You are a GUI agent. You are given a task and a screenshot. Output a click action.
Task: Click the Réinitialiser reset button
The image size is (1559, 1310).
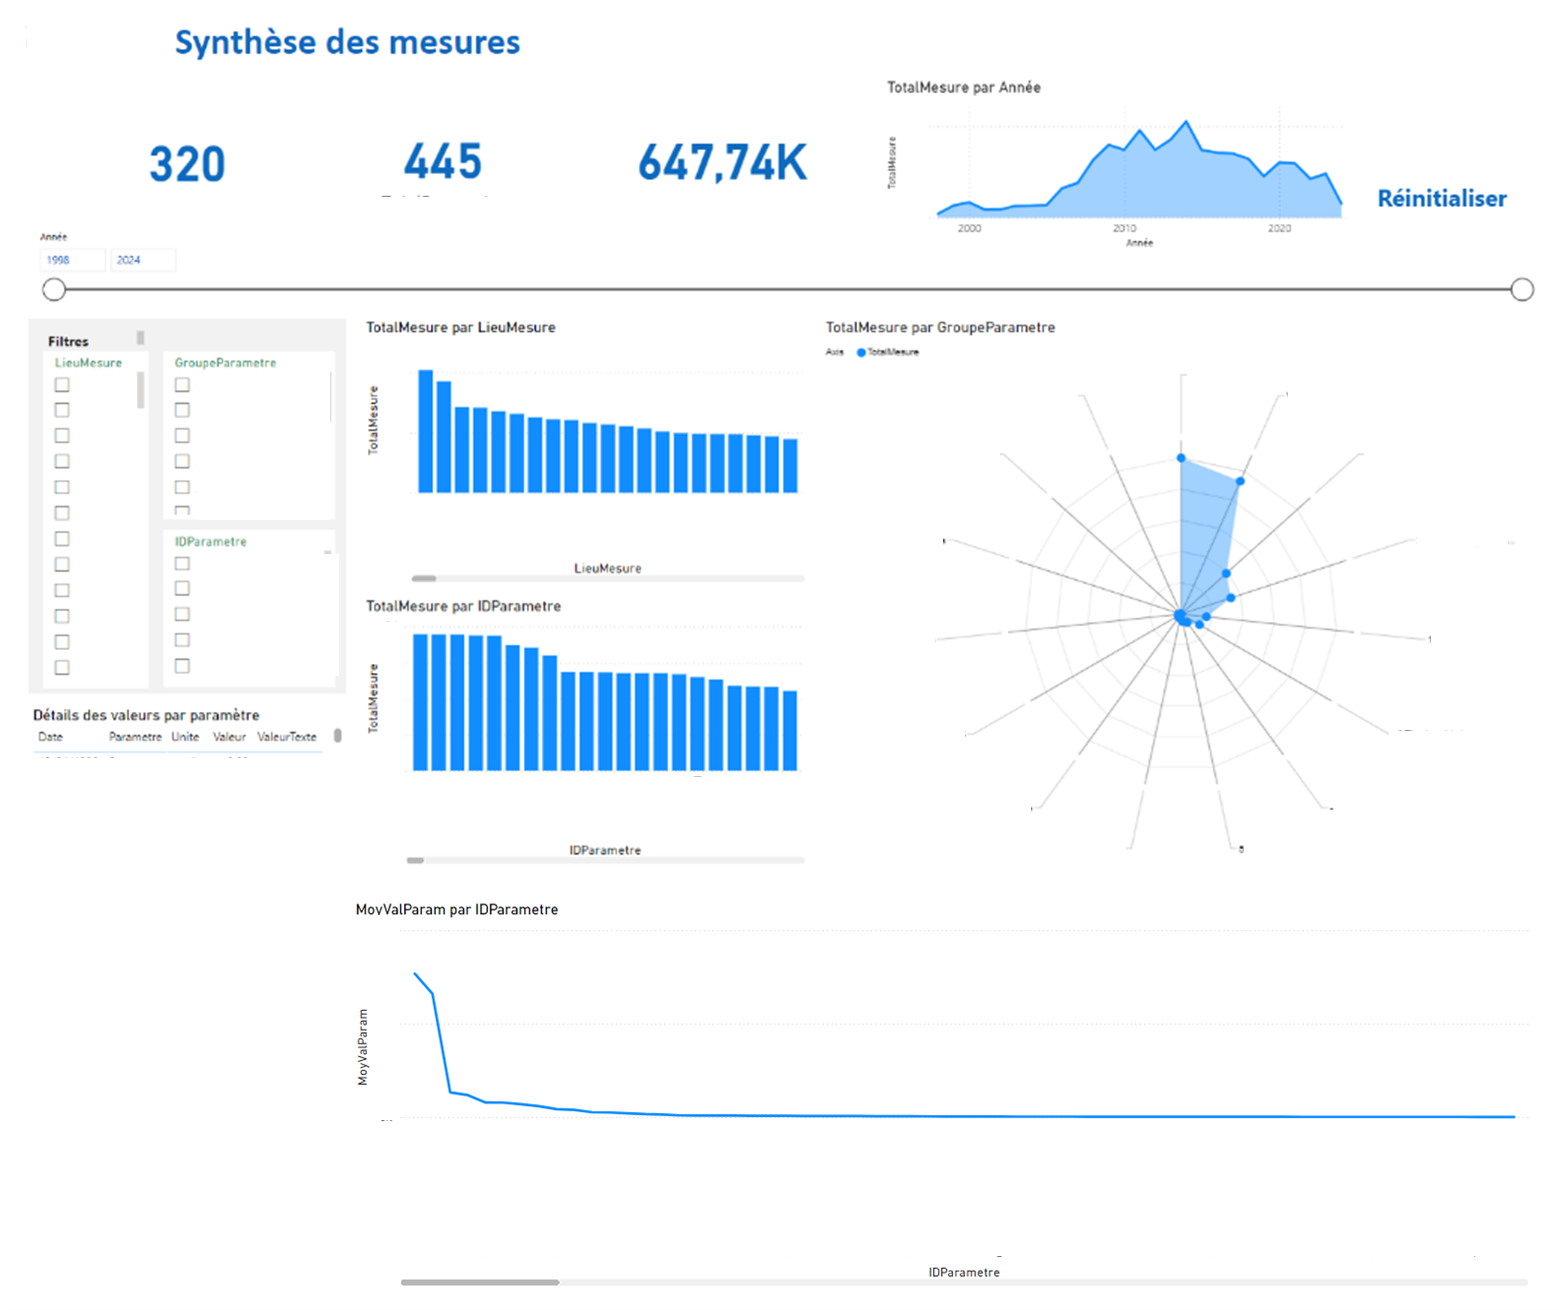coord(1441,198)
